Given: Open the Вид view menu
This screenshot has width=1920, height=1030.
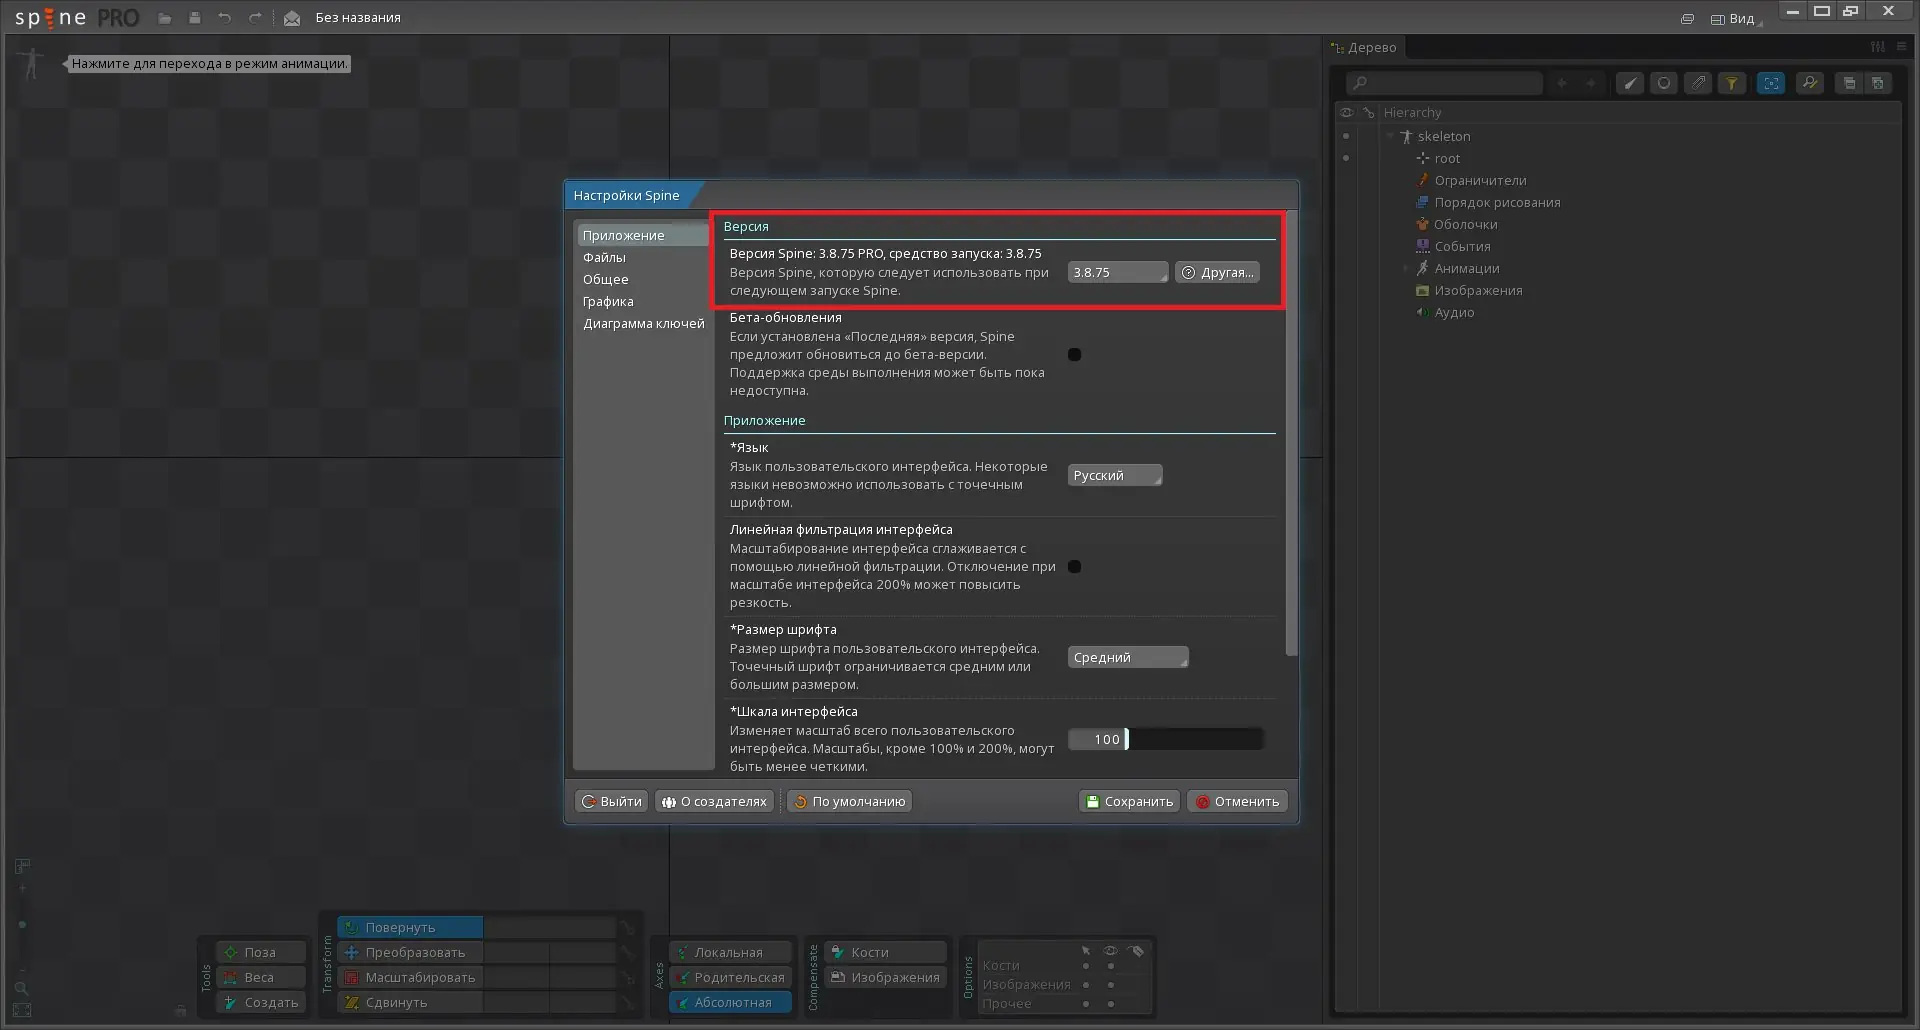Looking at the screenshot, I should [x=1735, y=19].
